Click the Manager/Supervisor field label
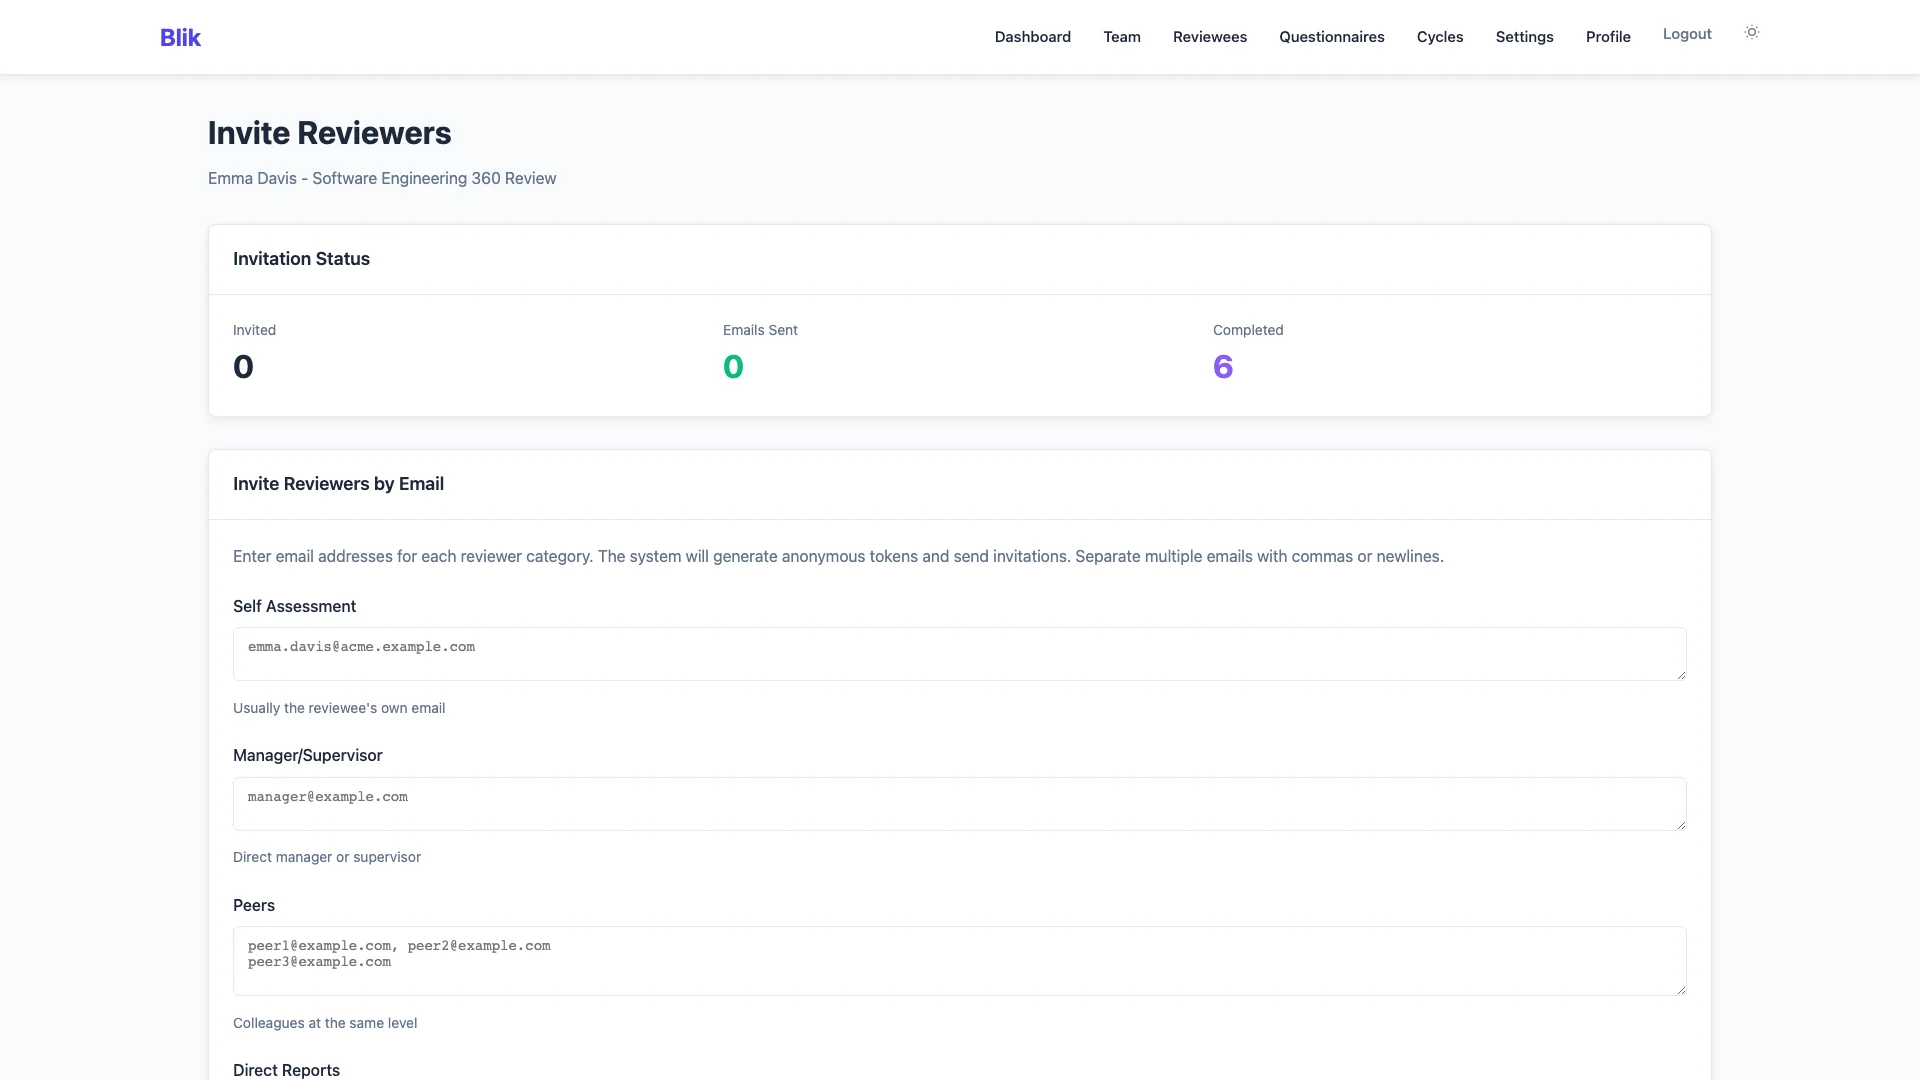 pyautogui.click(x=307, y=756)
